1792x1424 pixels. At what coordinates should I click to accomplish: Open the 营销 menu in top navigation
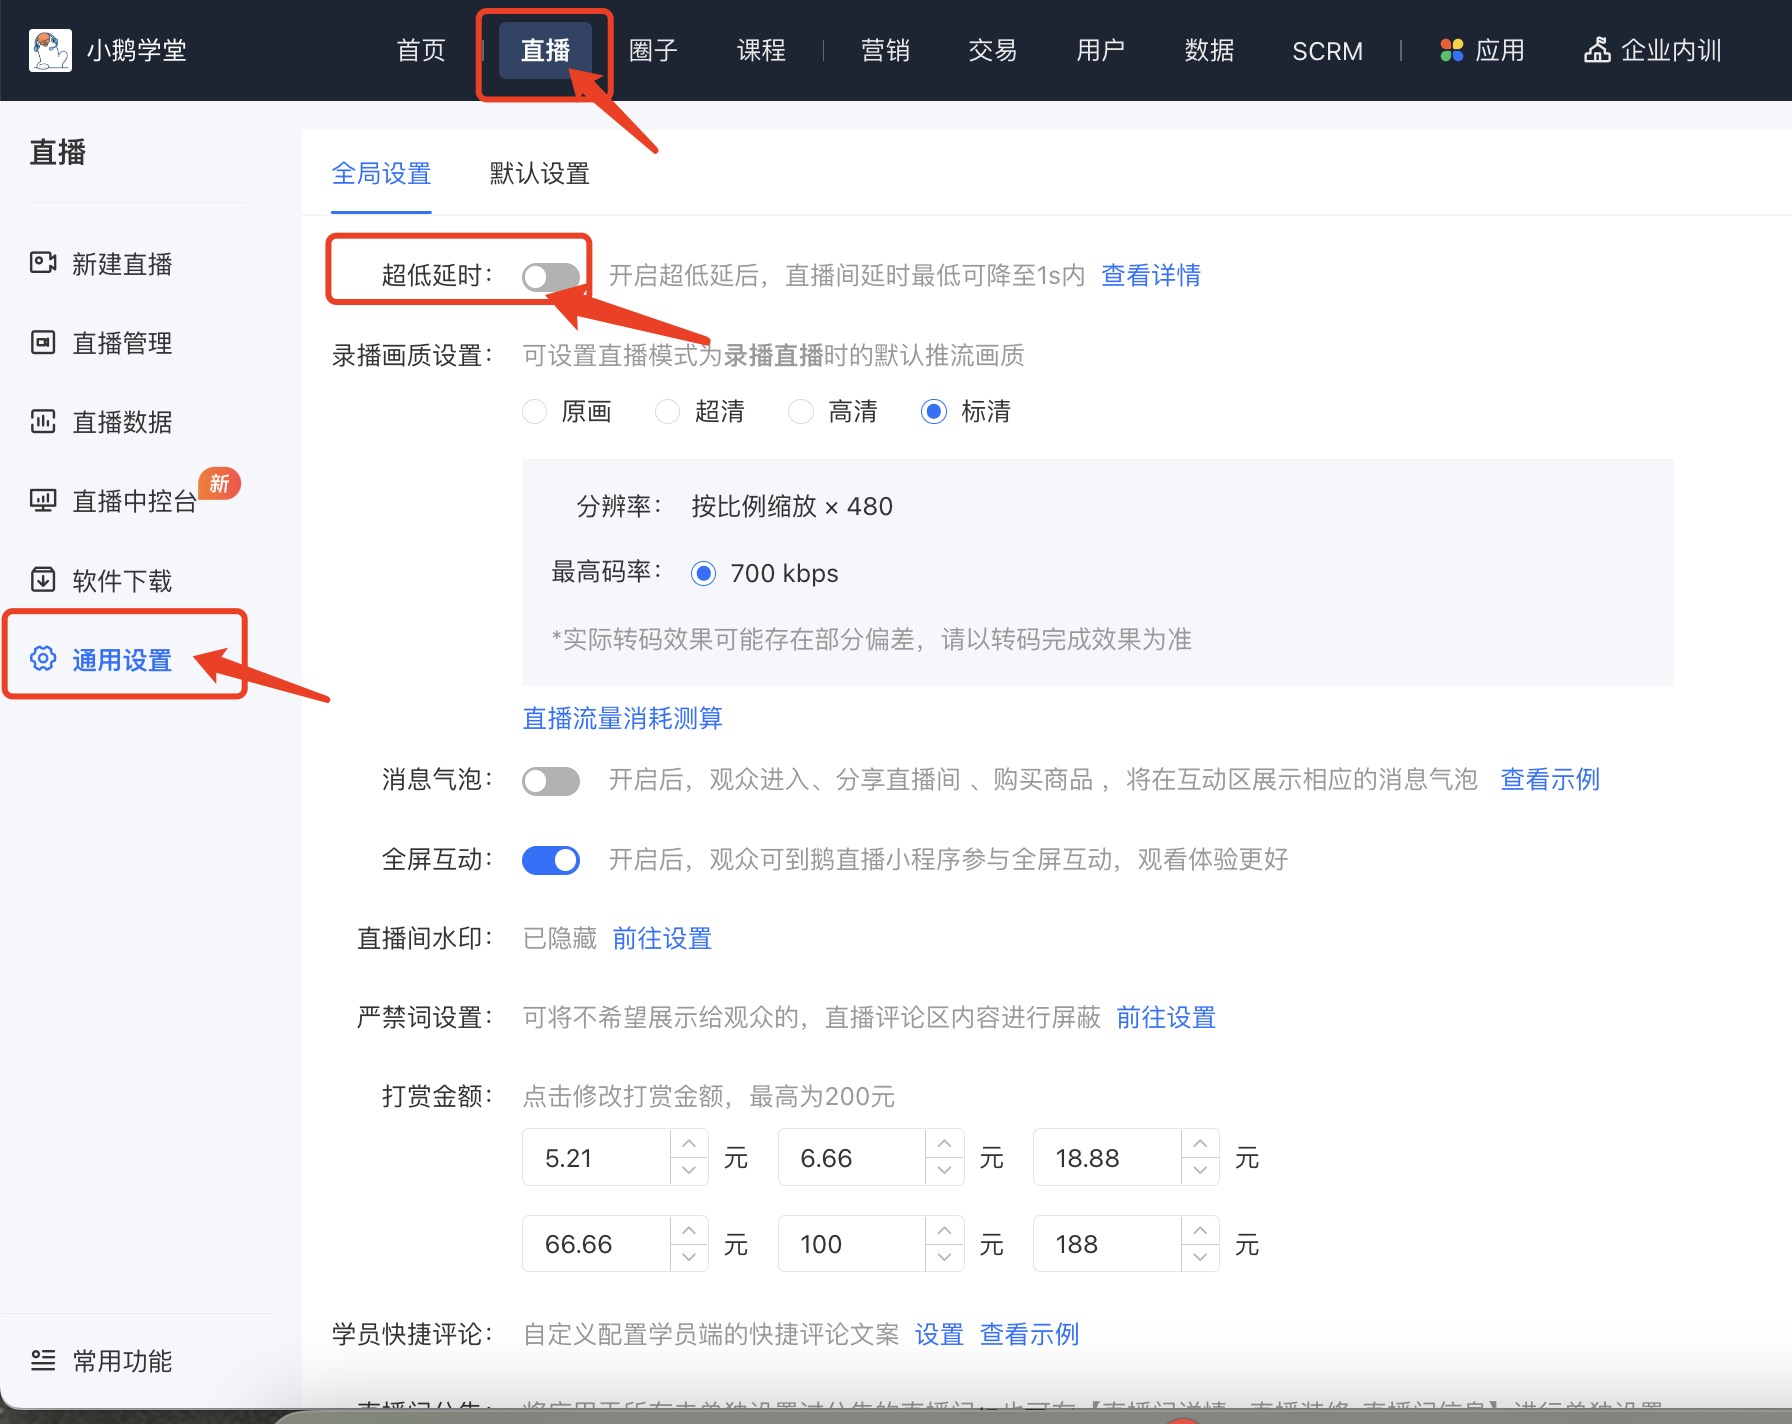pos(884,50)
